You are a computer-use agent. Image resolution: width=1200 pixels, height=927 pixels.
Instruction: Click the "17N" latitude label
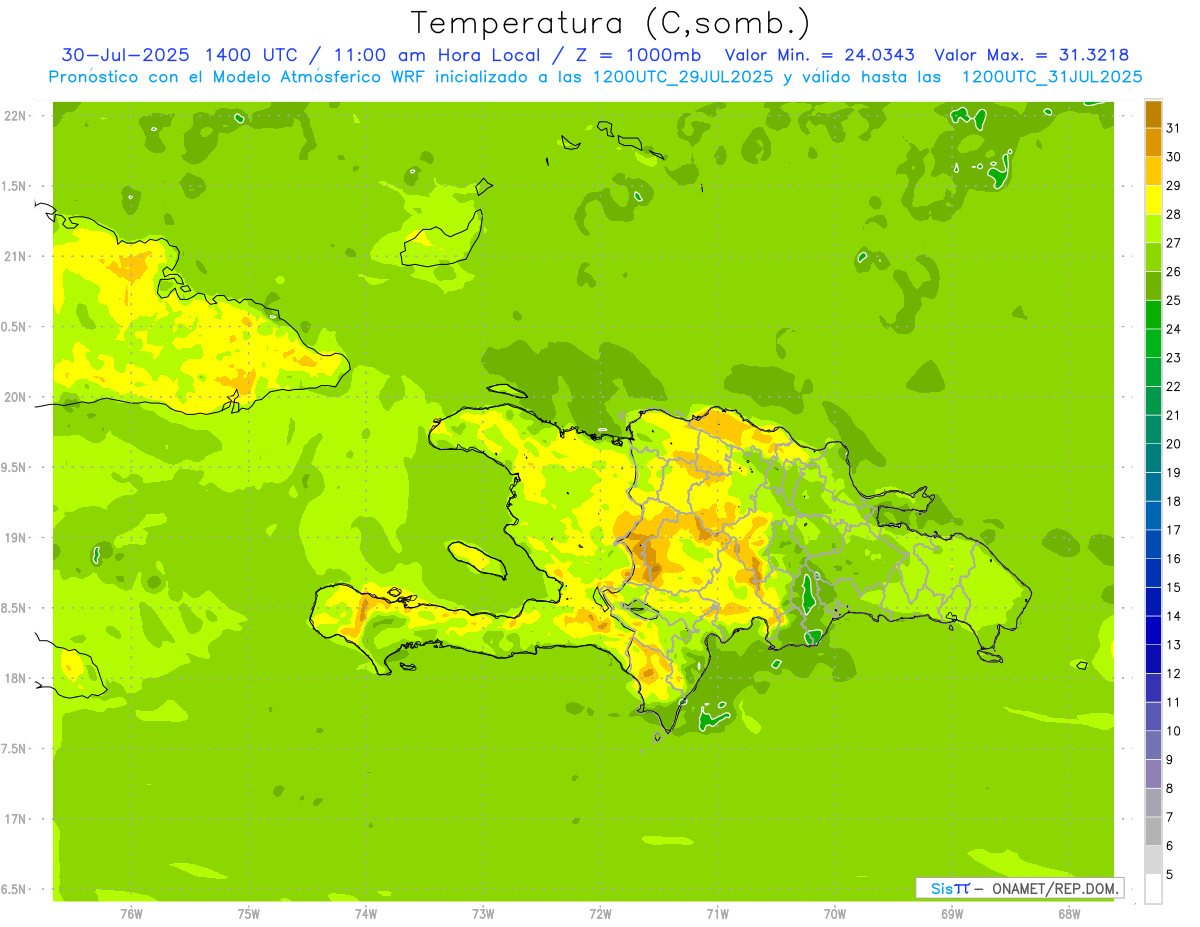click(x=14, y=819)
